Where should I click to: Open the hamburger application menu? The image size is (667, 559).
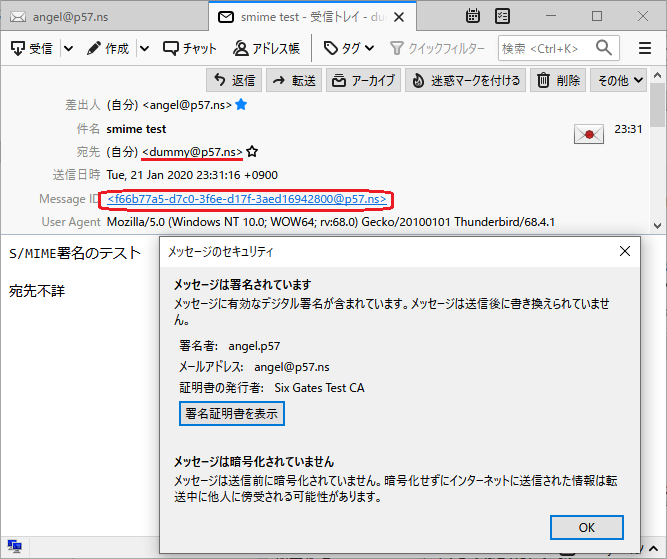(x=645, y=48)
